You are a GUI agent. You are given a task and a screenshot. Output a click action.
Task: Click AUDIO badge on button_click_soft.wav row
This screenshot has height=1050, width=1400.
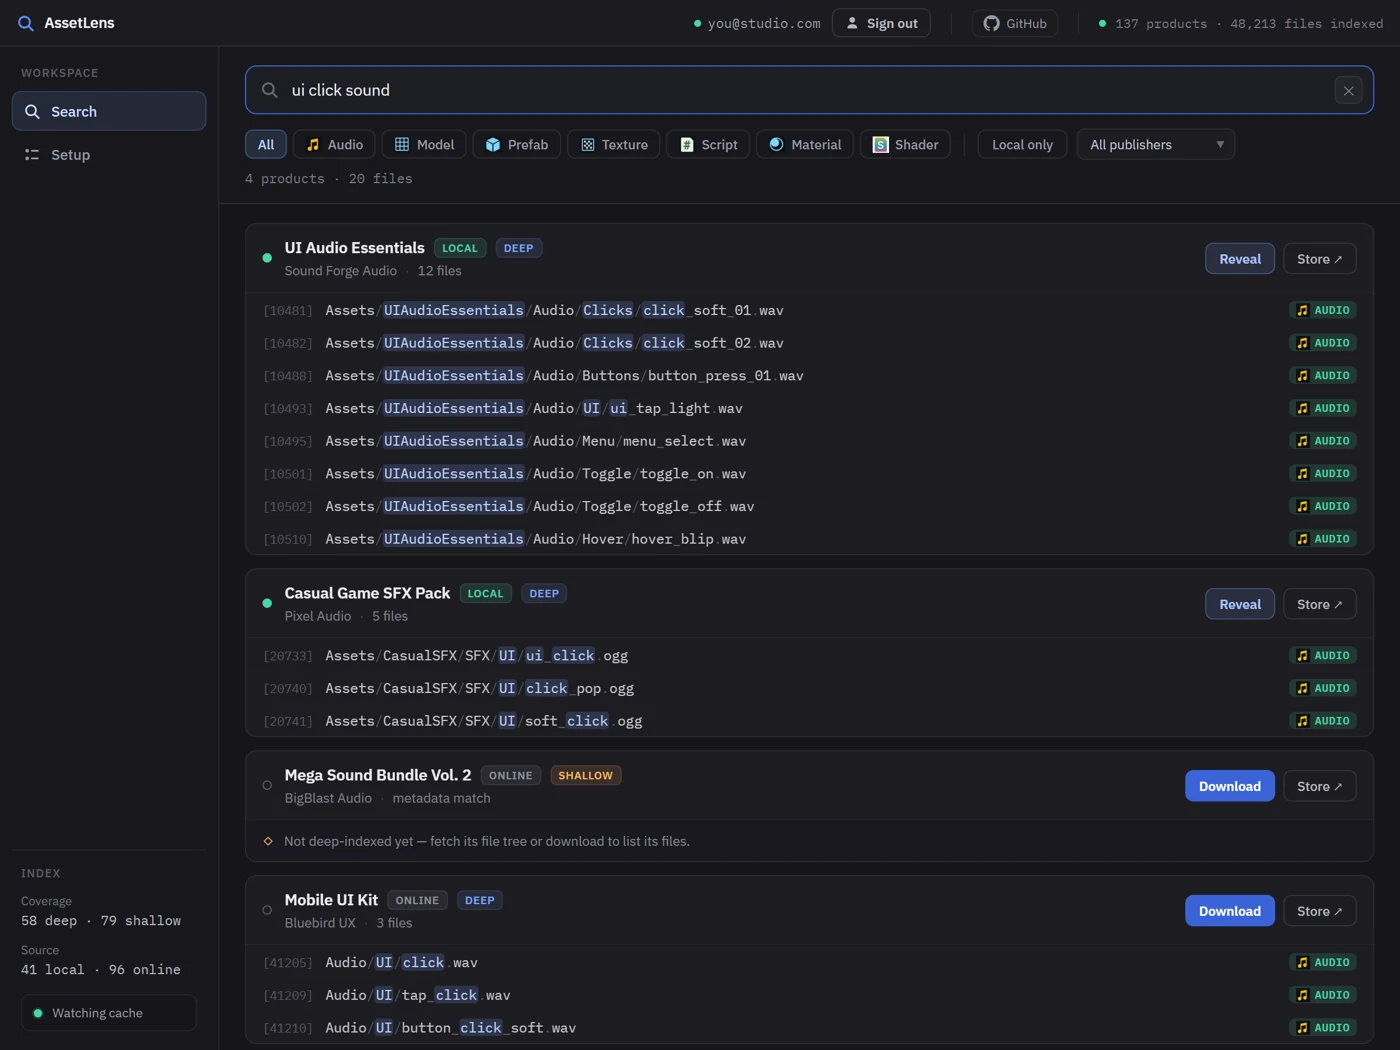coord(1322,1028)
